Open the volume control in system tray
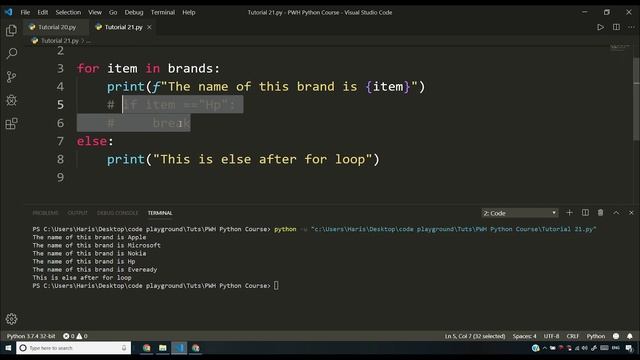640x360 pixels. 585,348
